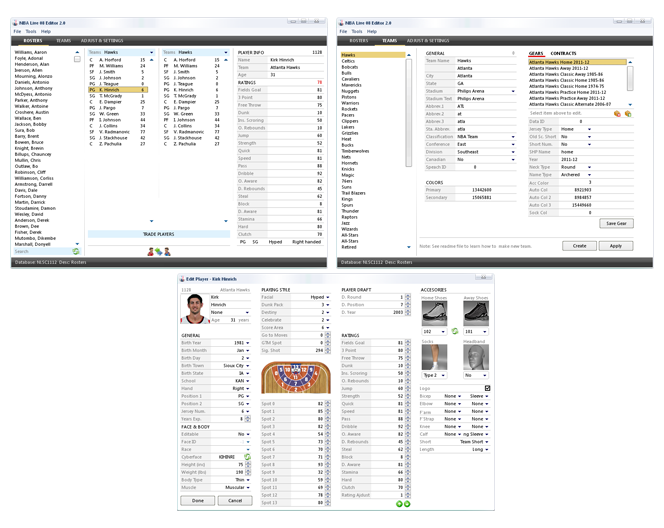Open Adjust & Settings tab in Rosters window

click(102, 41)
